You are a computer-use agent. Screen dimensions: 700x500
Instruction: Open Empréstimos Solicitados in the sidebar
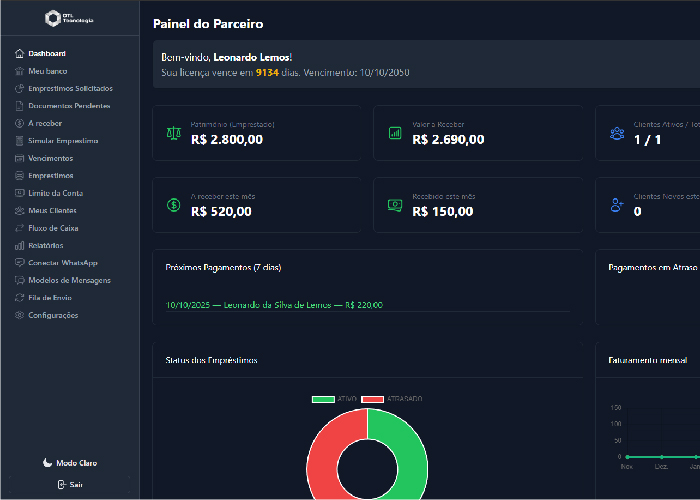click(x=70, y=88)
